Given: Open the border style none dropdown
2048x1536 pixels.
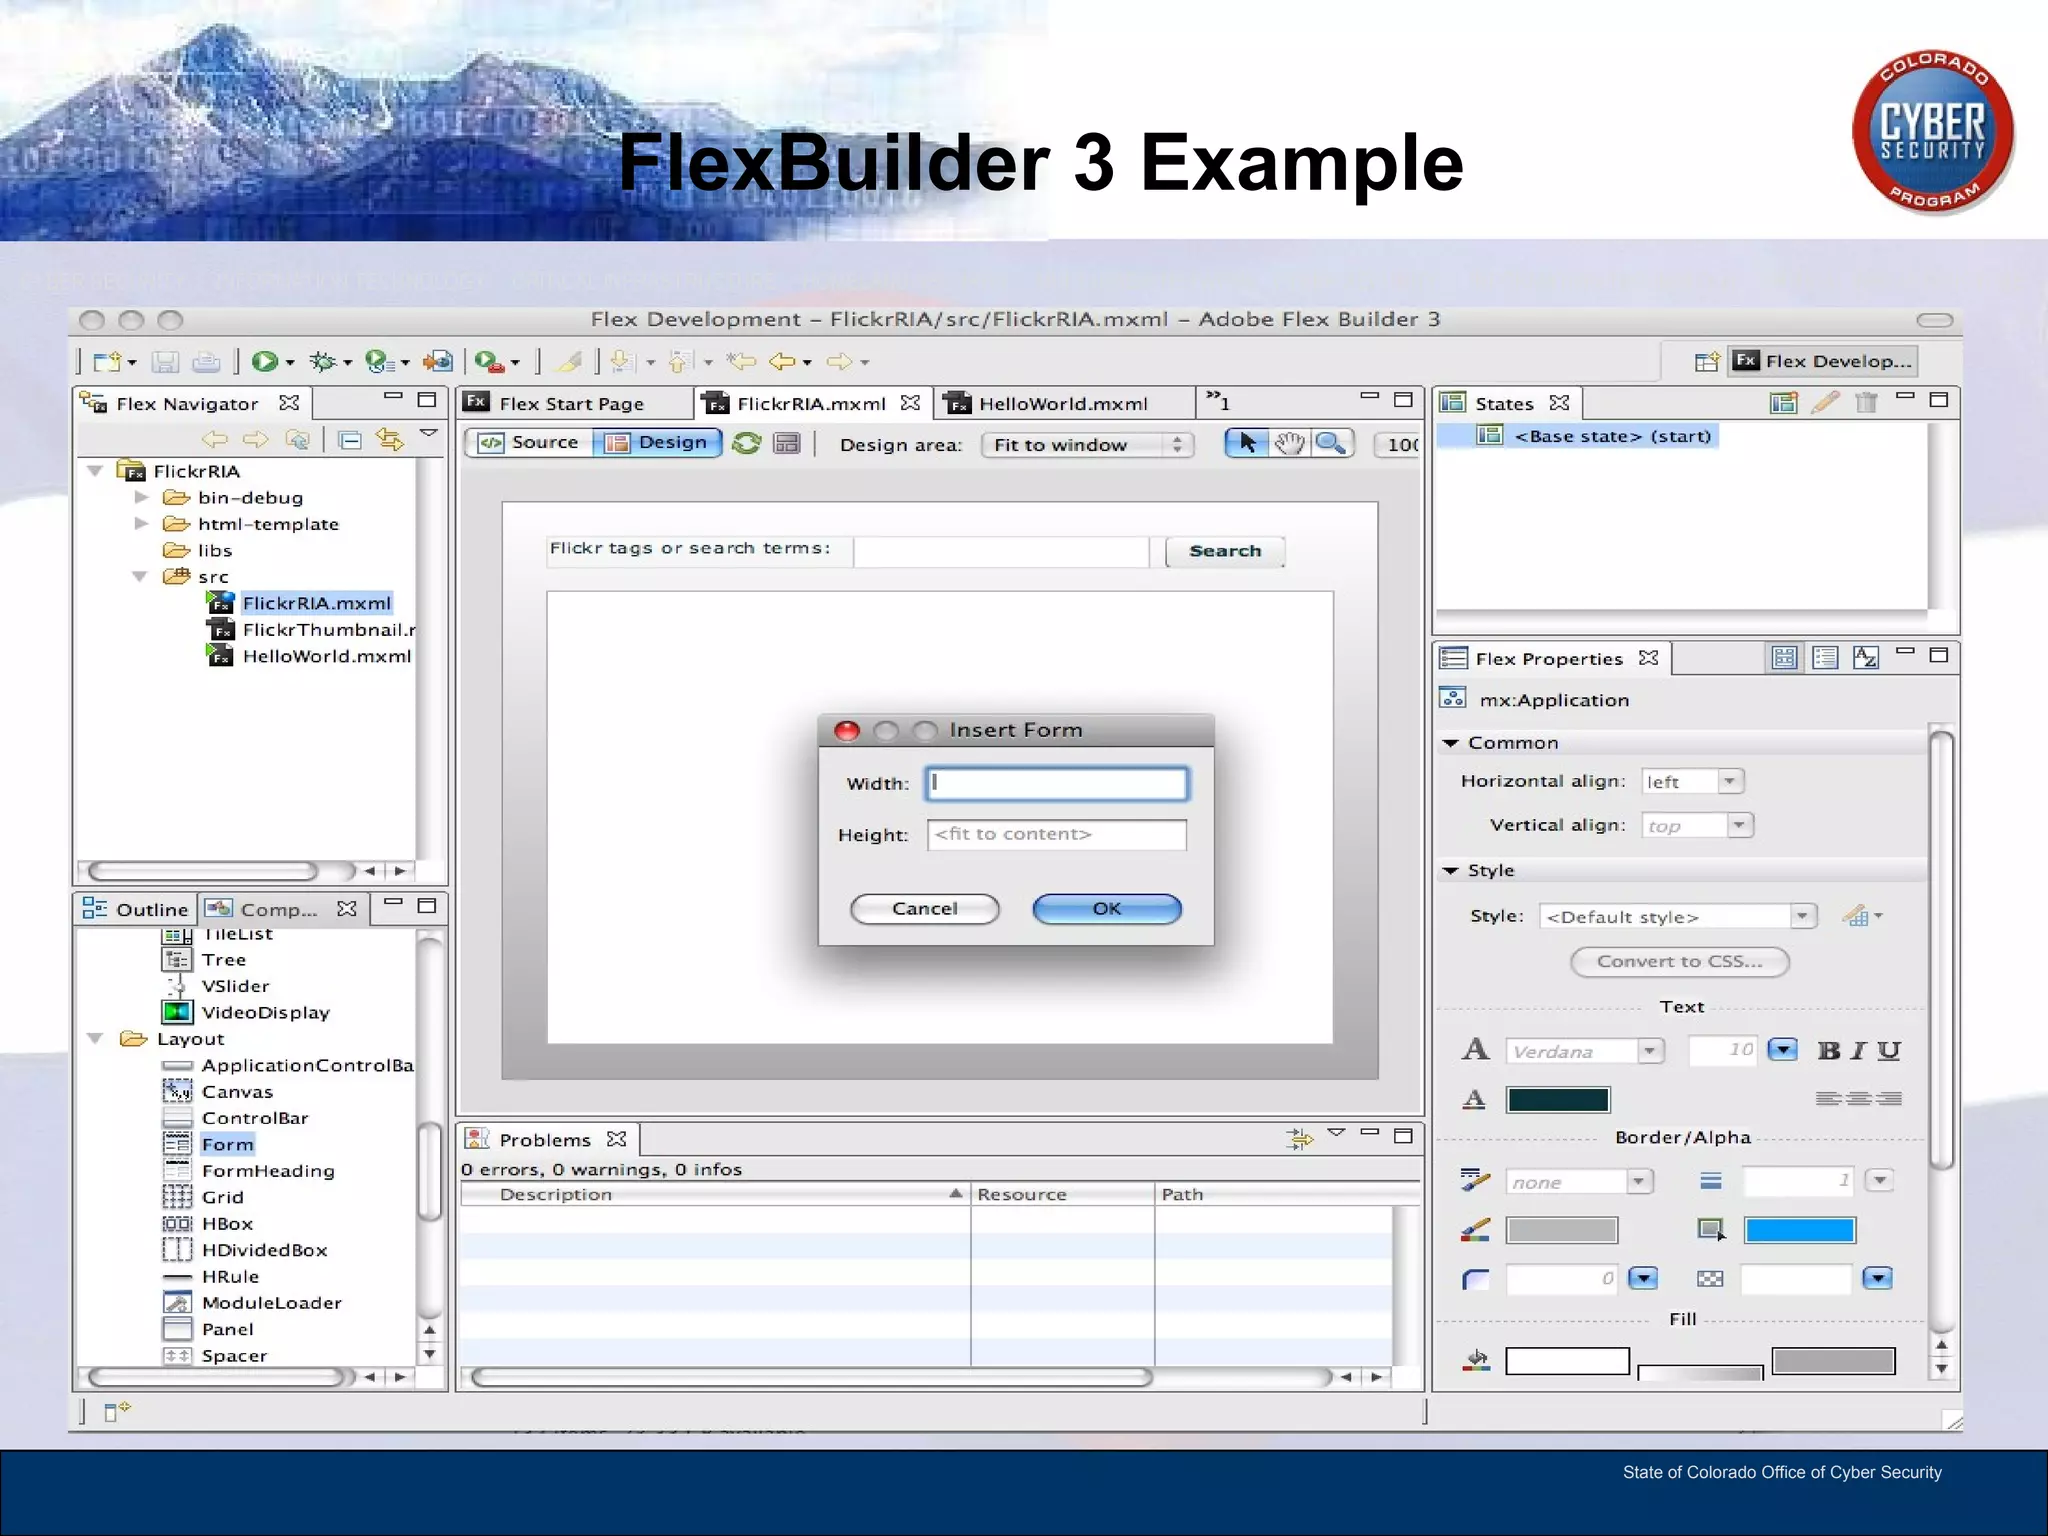Looking at the screenshot, I should (1578, 1182).
